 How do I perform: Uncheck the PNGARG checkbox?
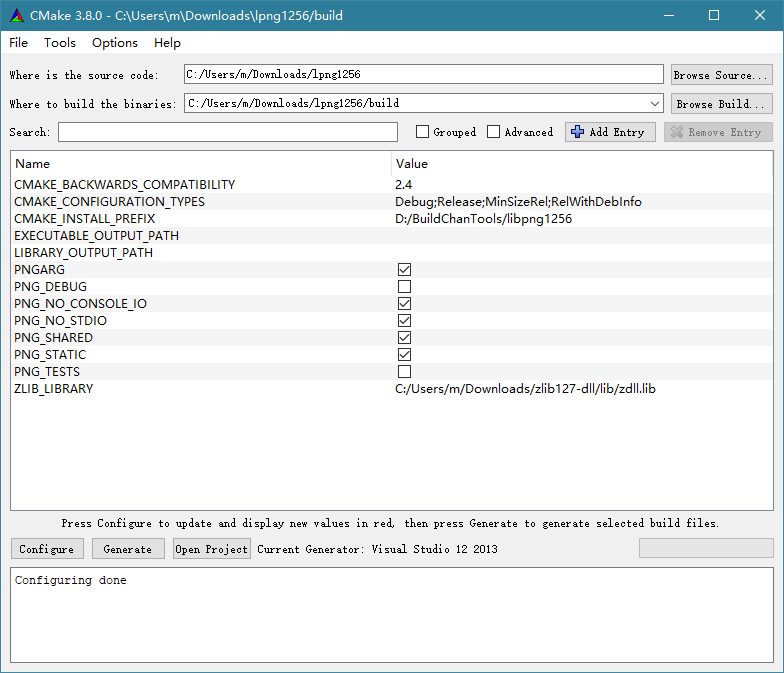click(x=404, y=270)
